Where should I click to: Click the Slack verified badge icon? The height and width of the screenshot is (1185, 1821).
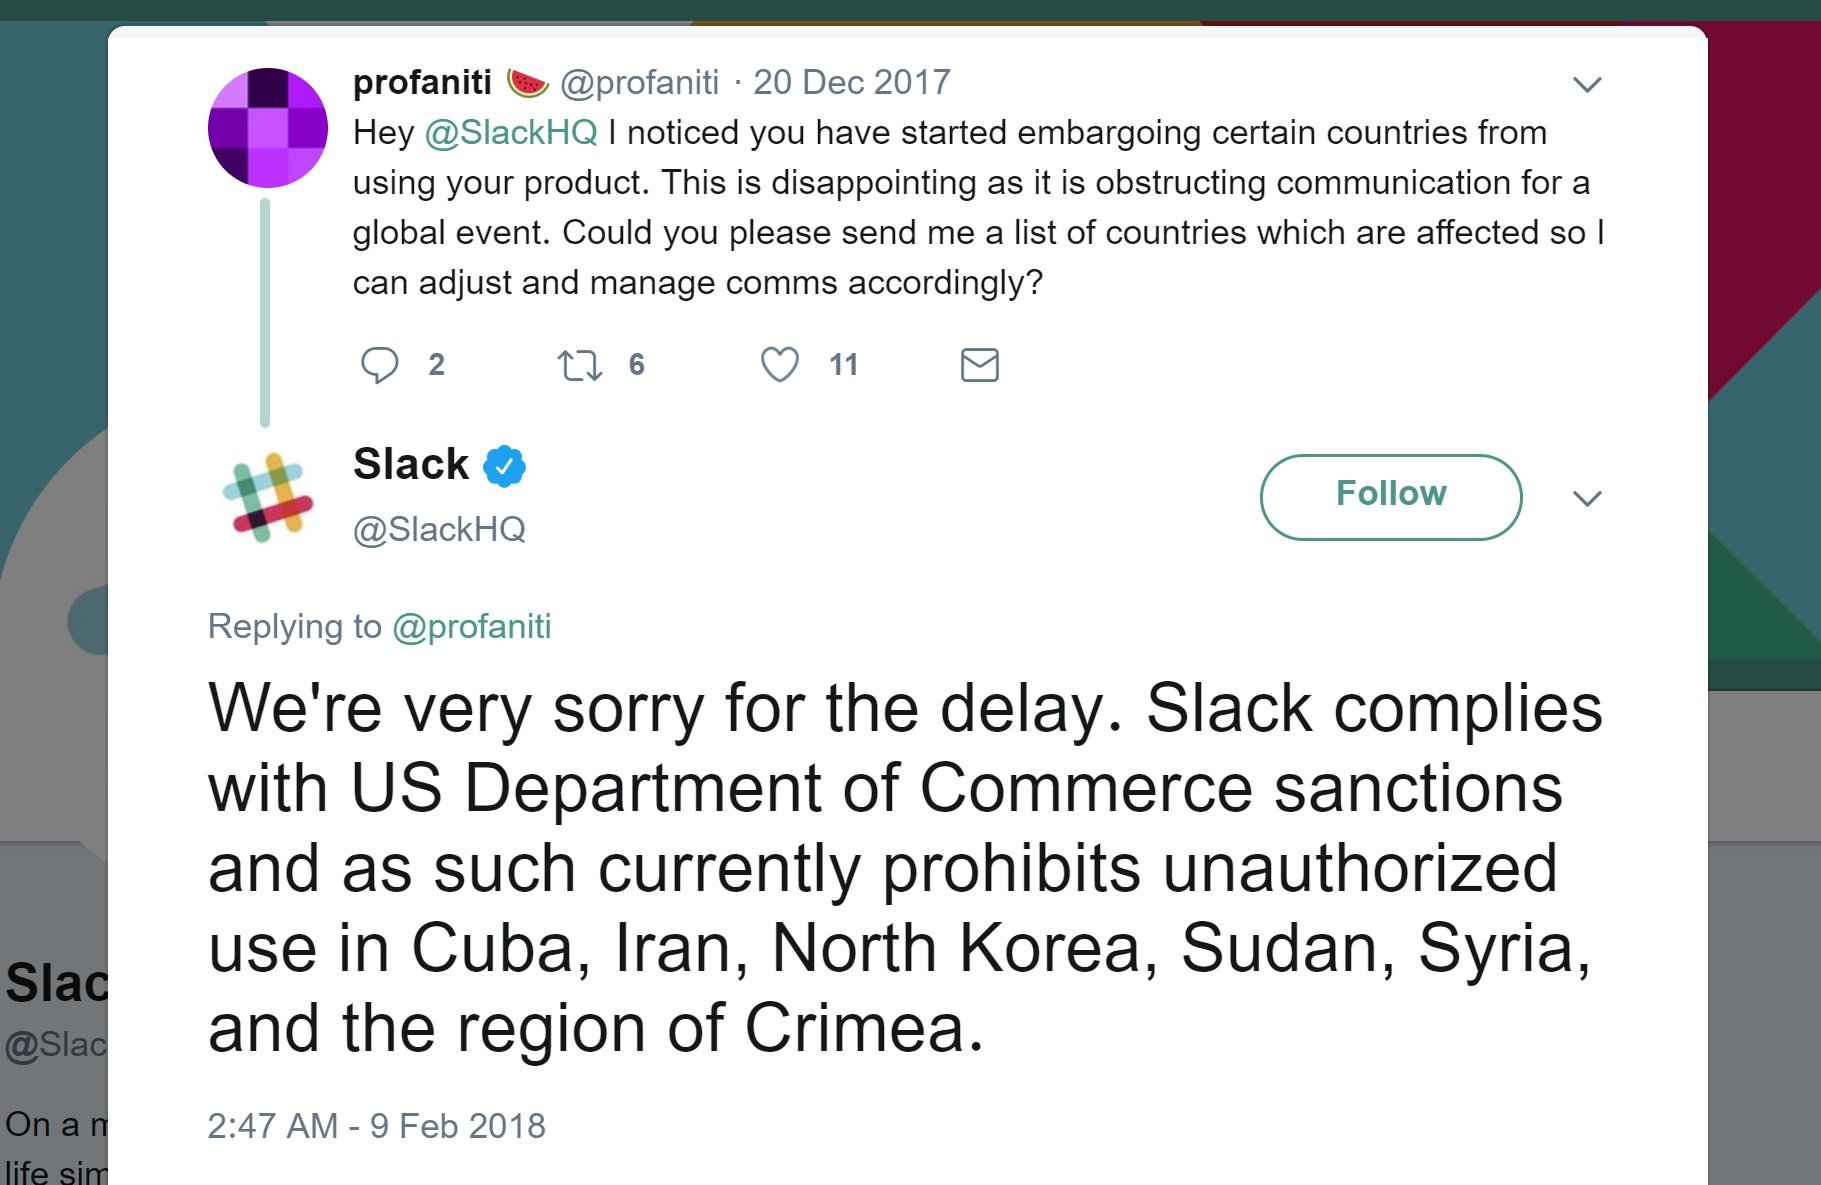click(505, 466)
